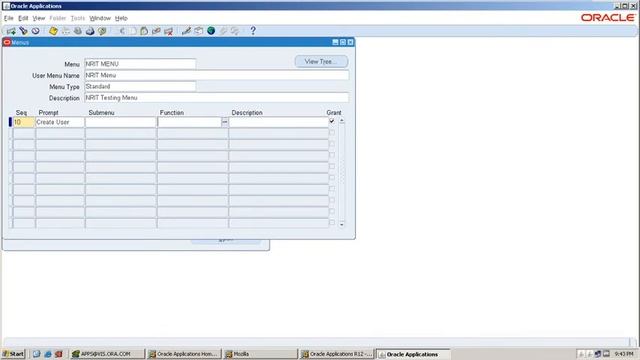640x360 pixels.
Task: Select the Seq field with value 10
Action: pos(24,122)
